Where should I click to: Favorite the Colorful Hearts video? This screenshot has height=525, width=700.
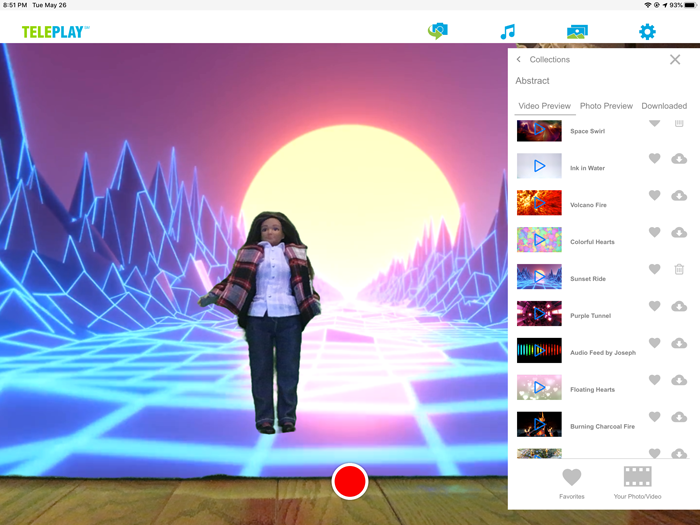coord(655,232)
